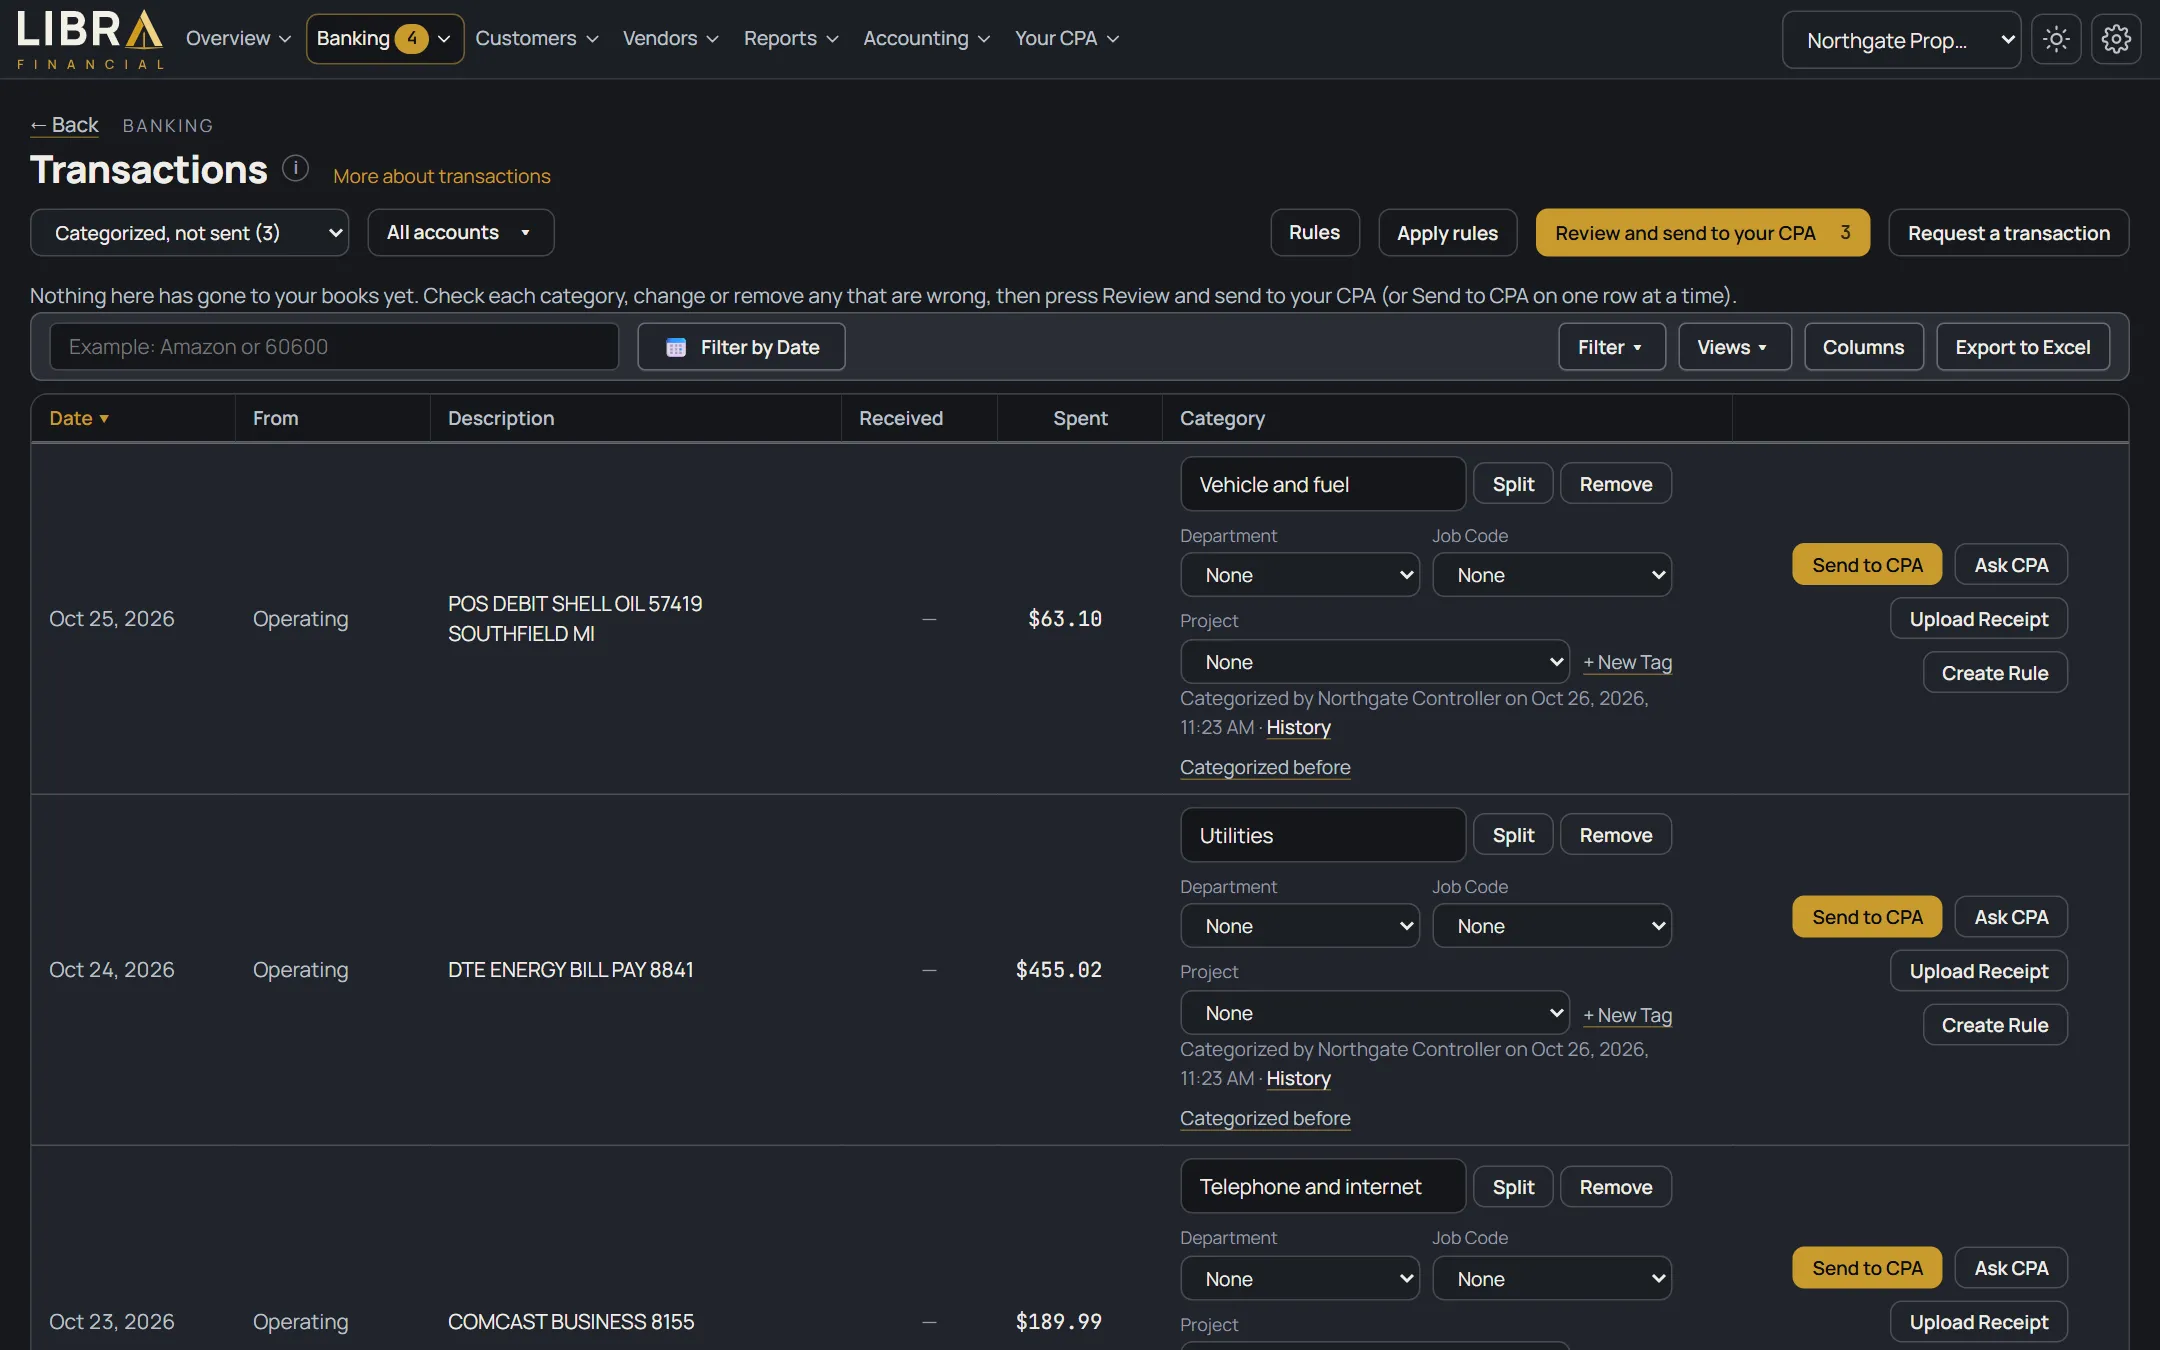Screen dimensions: 2160x1350
Task: Open Job Code dropdown for DTE Energy row
Action: point(1551,926)
